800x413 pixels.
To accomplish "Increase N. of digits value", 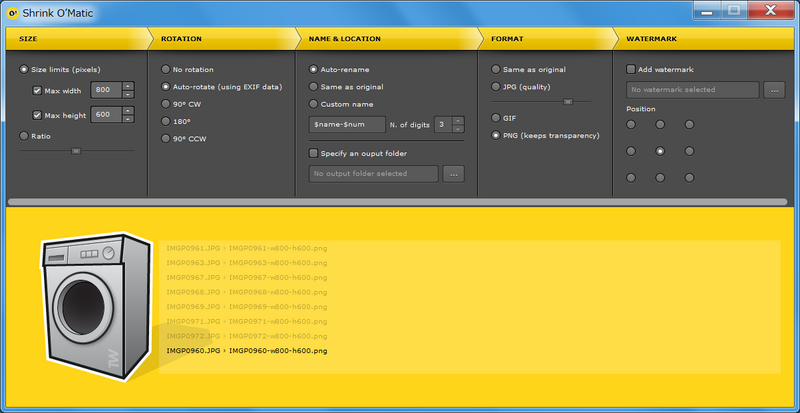I will pos(458,120).
